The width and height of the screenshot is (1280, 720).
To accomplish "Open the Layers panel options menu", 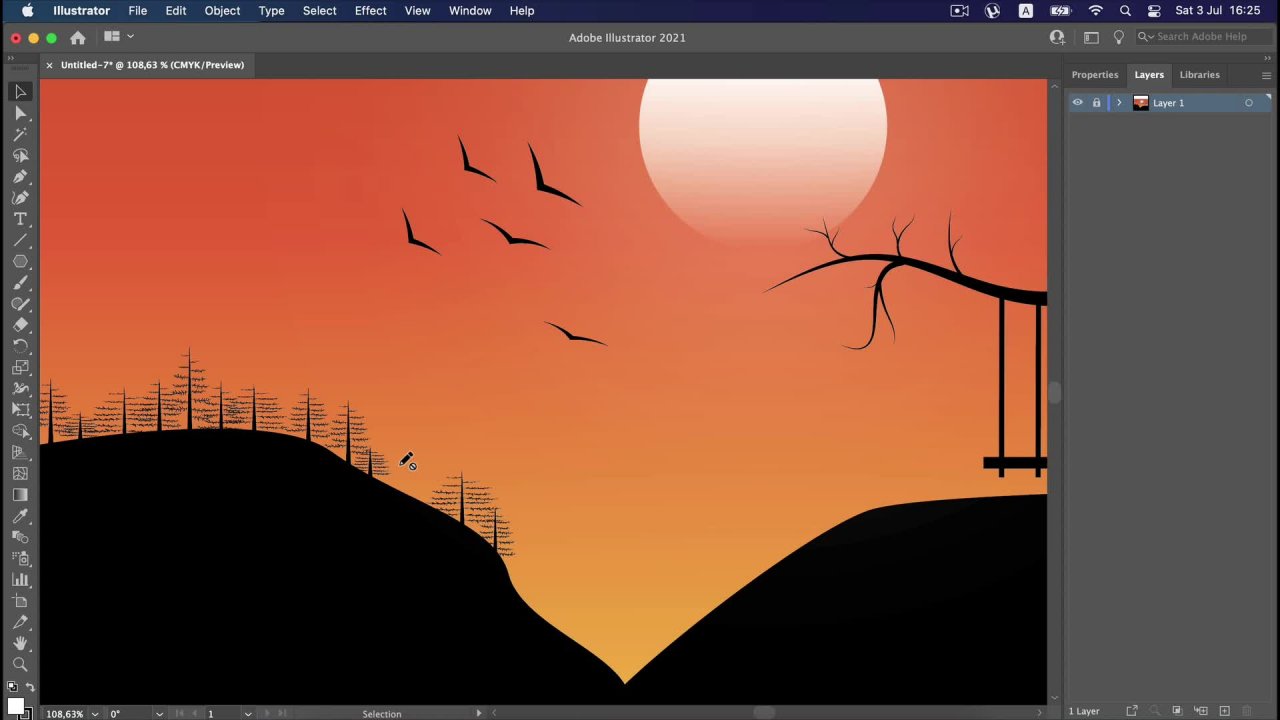I will (x=1266, y=75).
